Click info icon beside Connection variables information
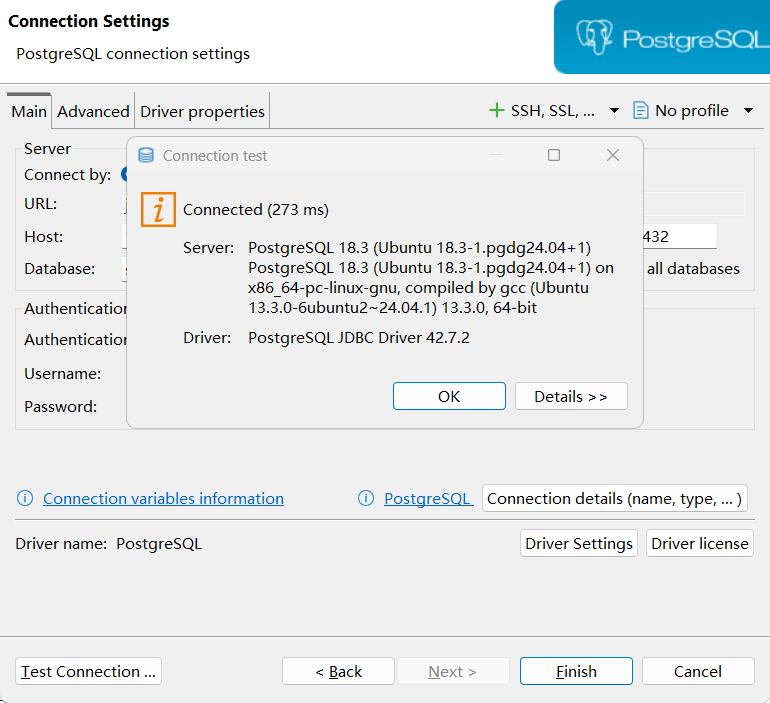Screen dimensions: 770x703 (25, 498)
